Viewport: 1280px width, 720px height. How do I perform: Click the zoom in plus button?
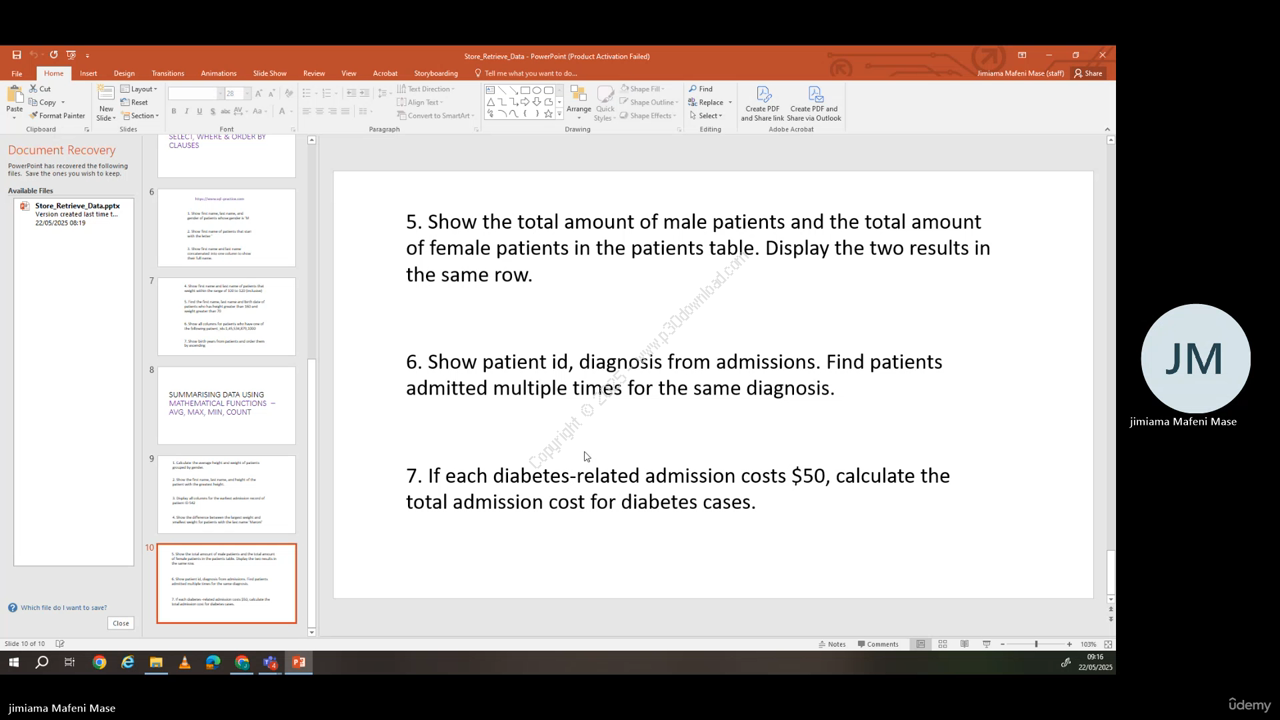tap(1069, 644)
